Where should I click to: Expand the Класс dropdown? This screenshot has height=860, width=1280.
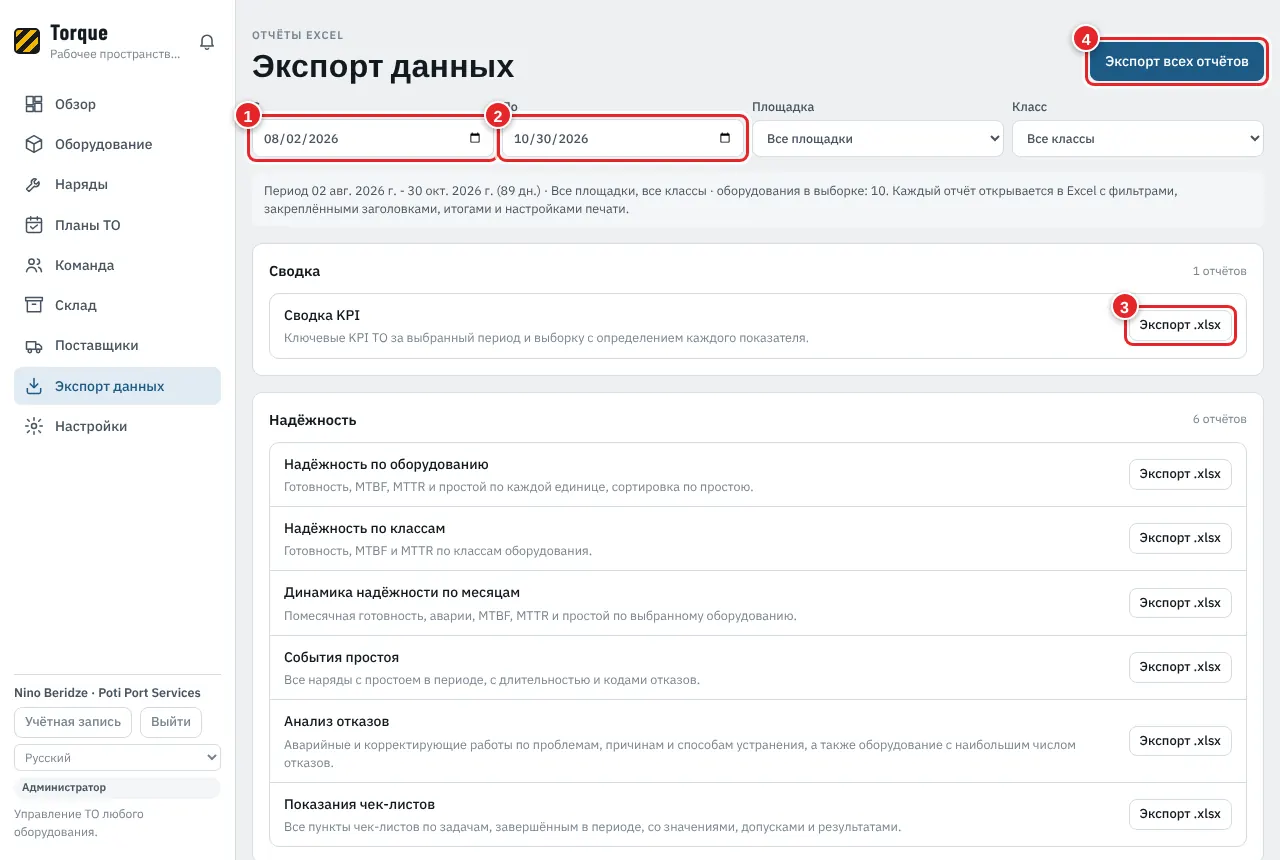click(x=1137, y=139)
